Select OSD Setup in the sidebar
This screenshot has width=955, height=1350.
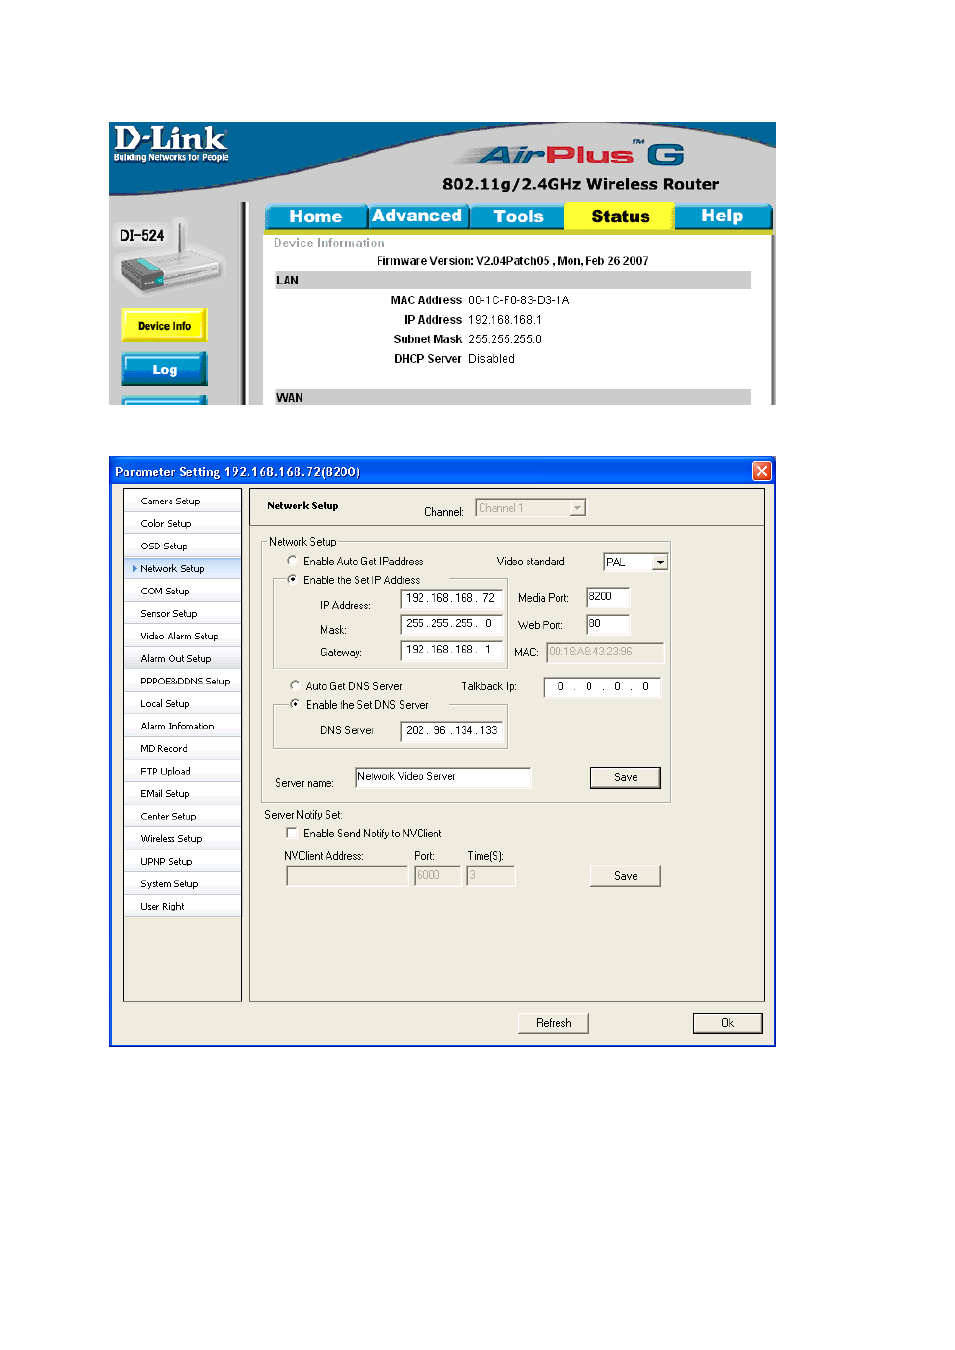click(182, 546)
